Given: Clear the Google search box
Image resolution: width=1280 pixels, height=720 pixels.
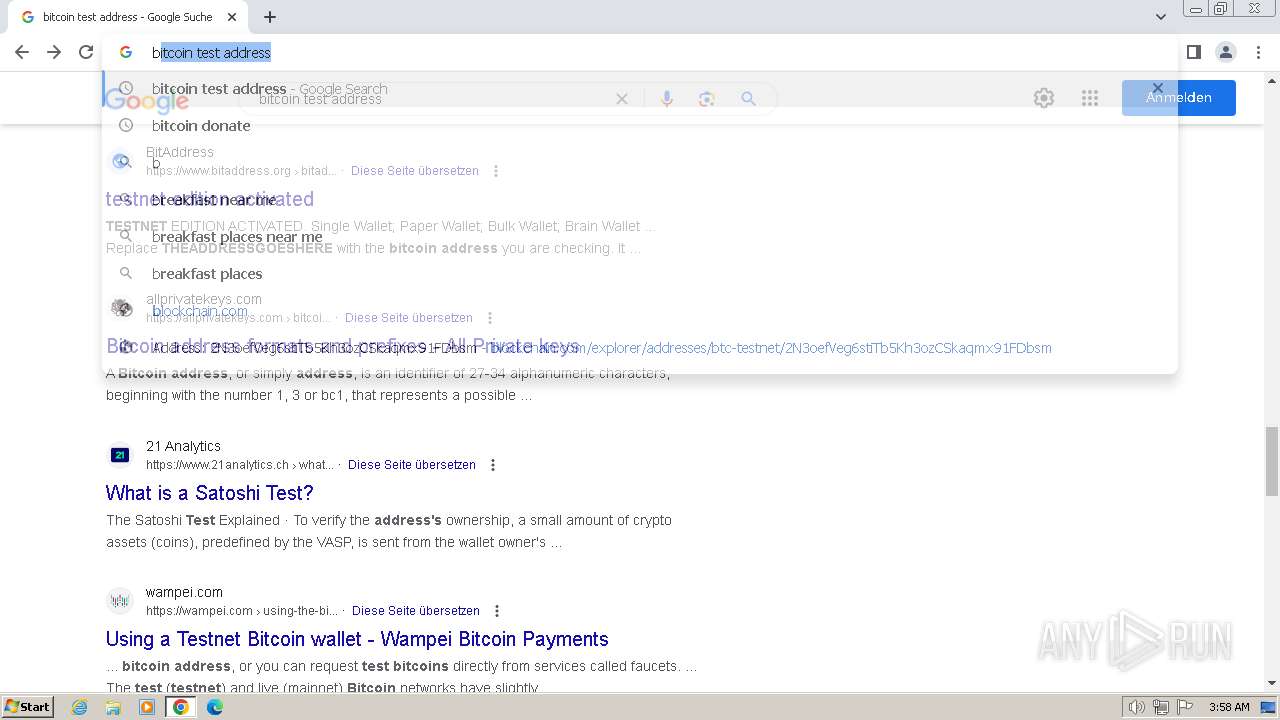Looking at the screenshot, I should coord(622,98).
